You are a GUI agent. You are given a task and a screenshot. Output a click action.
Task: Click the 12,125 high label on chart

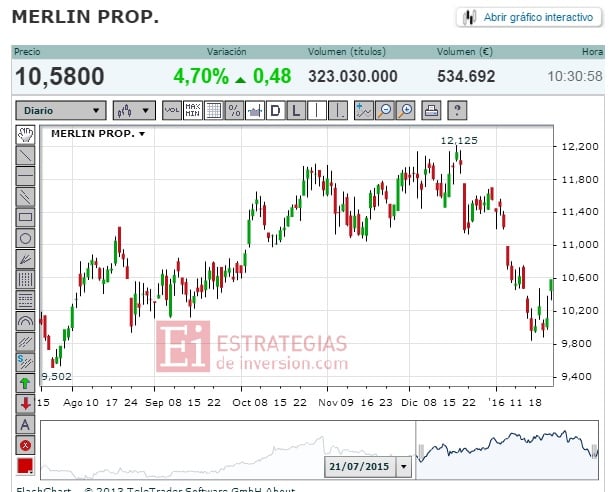point(459,141)
